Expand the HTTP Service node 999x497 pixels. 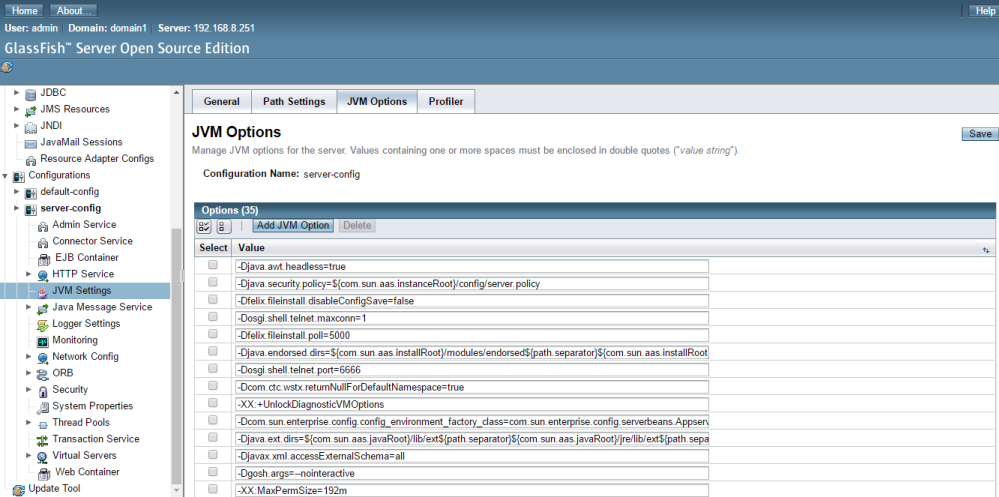(29, 274)
